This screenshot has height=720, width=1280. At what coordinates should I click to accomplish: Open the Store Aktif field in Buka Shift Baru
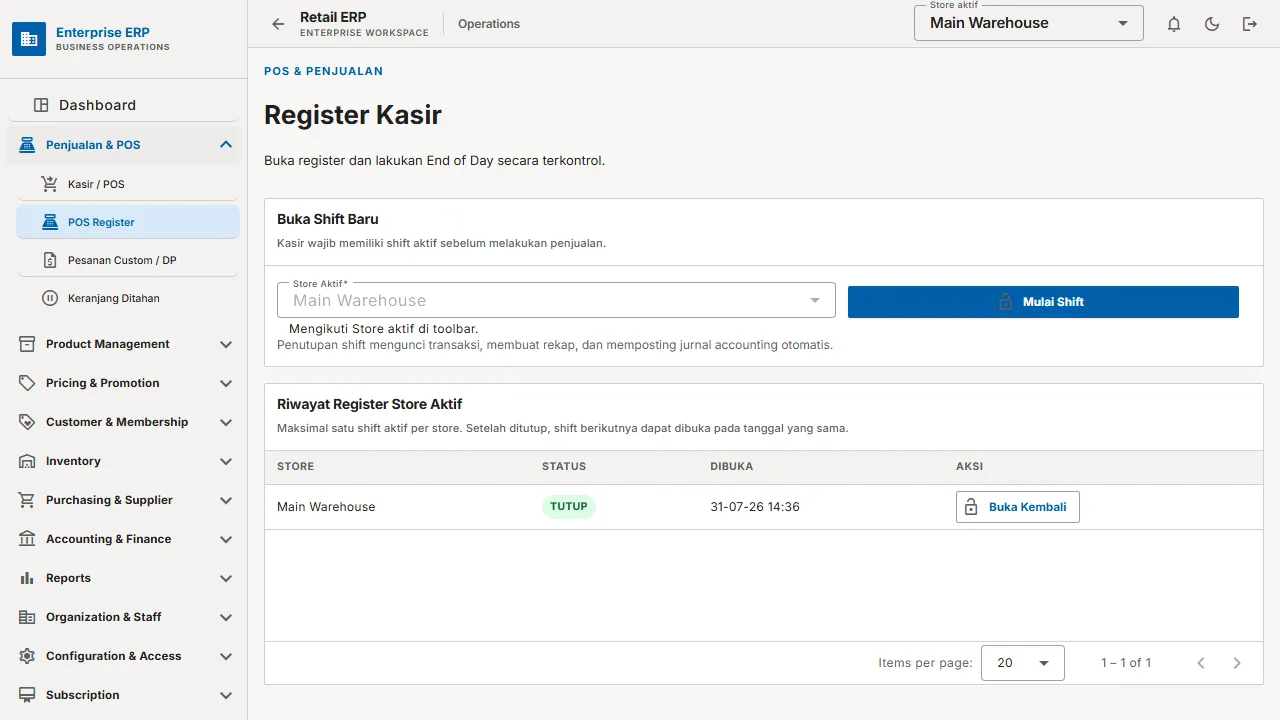pyautogui.click(x=556, y=300)
